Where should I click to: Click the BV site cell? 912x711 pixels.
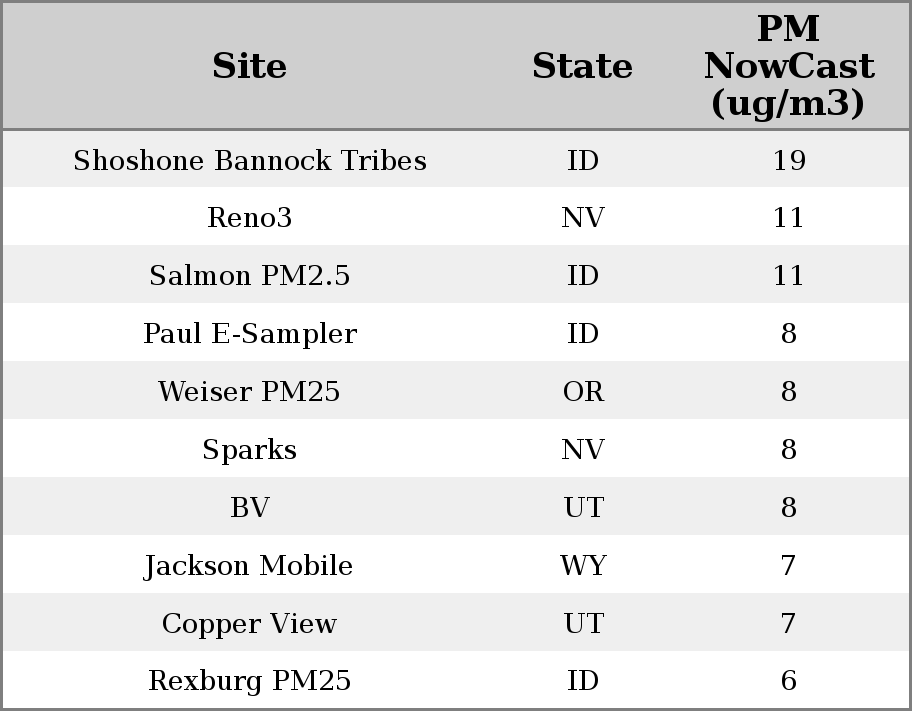[250, 508]
